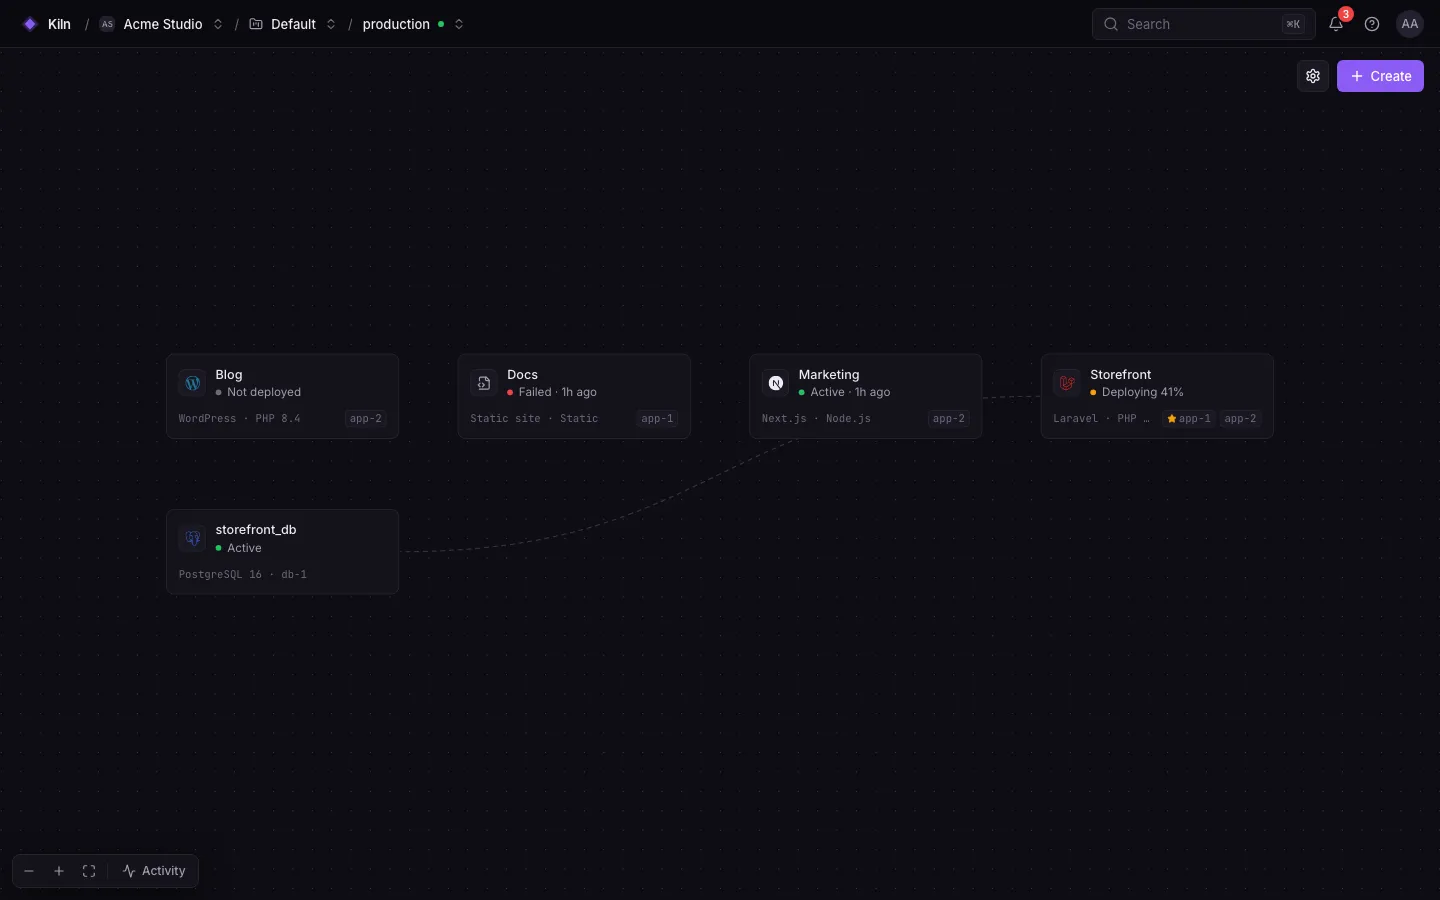This screenshot has height=900, width=1440.
Task: Expand the Acme Studio team switcher chevron
Action: [218, 24]
